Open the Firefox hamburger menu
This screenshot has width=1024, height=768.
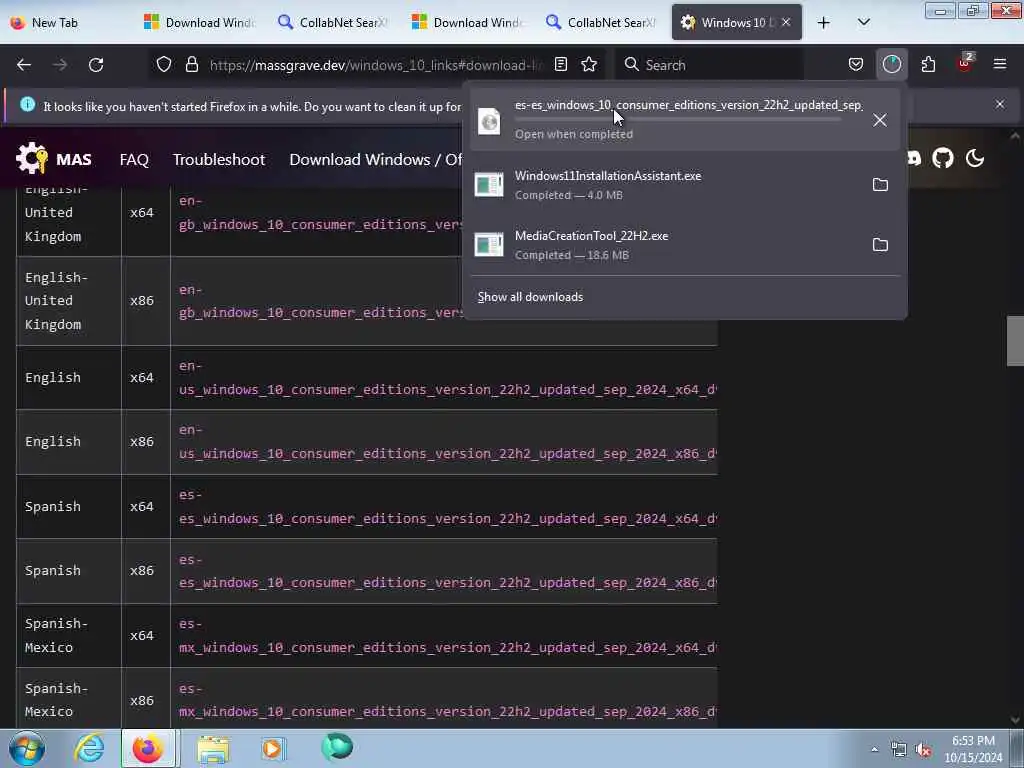pyautogui.click(x=999, y=65)
